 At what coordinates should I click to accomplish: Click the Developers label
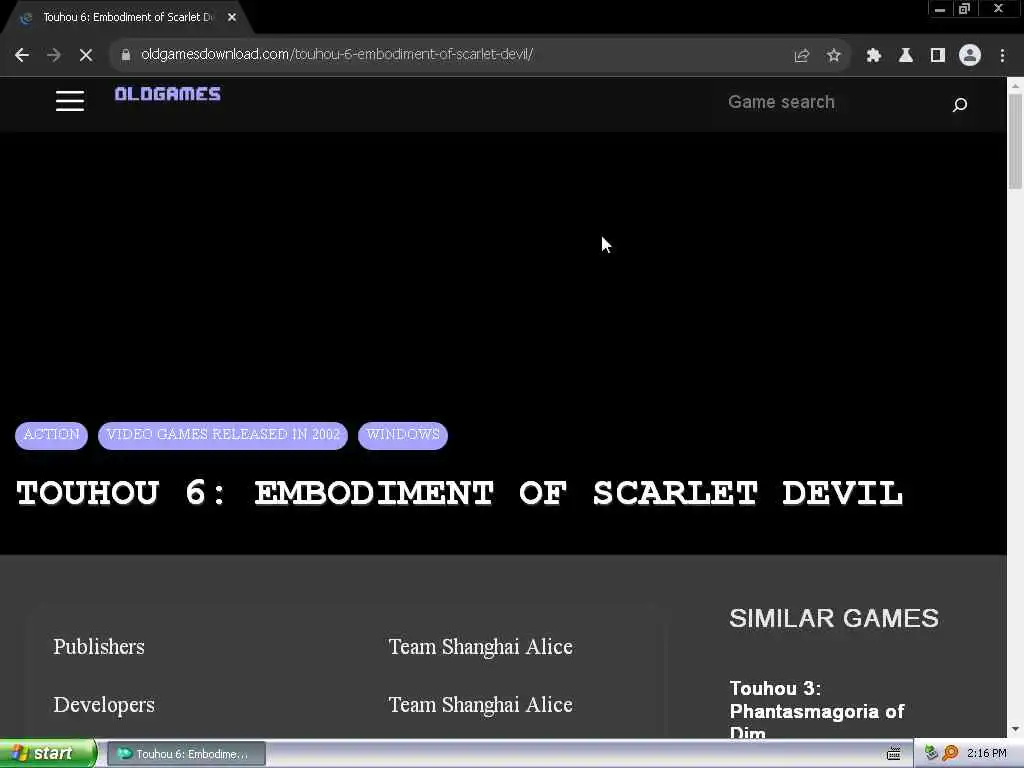click(104, 705)
